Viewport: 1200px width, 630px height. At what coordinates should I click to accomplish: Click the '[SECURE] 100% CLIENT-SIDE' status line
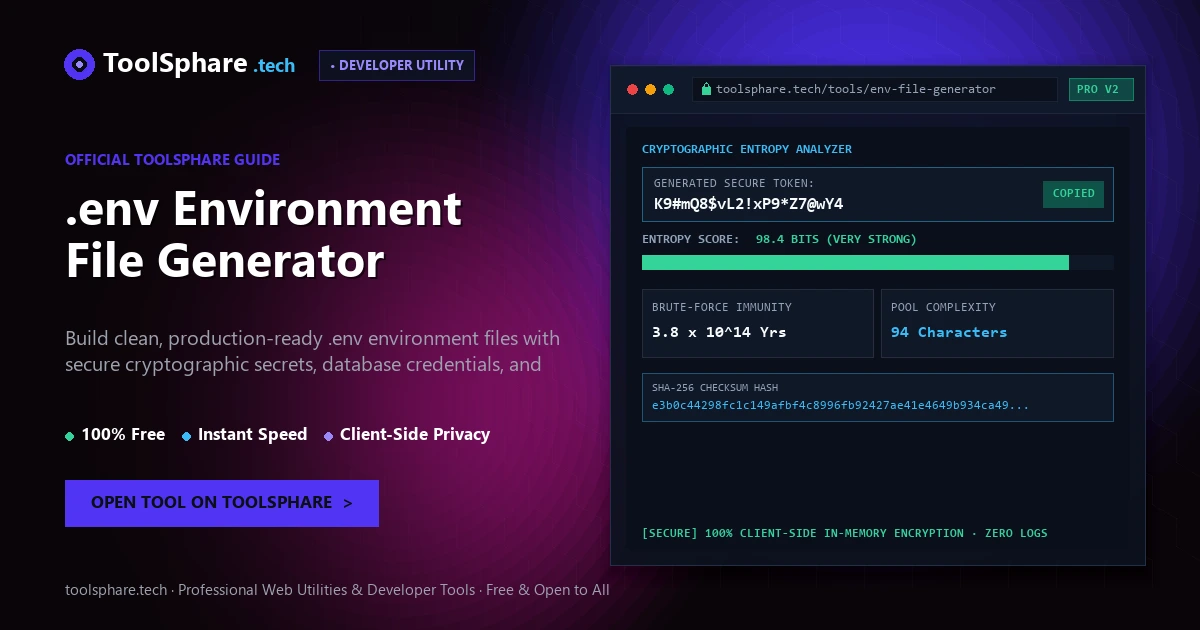[845, 533]
